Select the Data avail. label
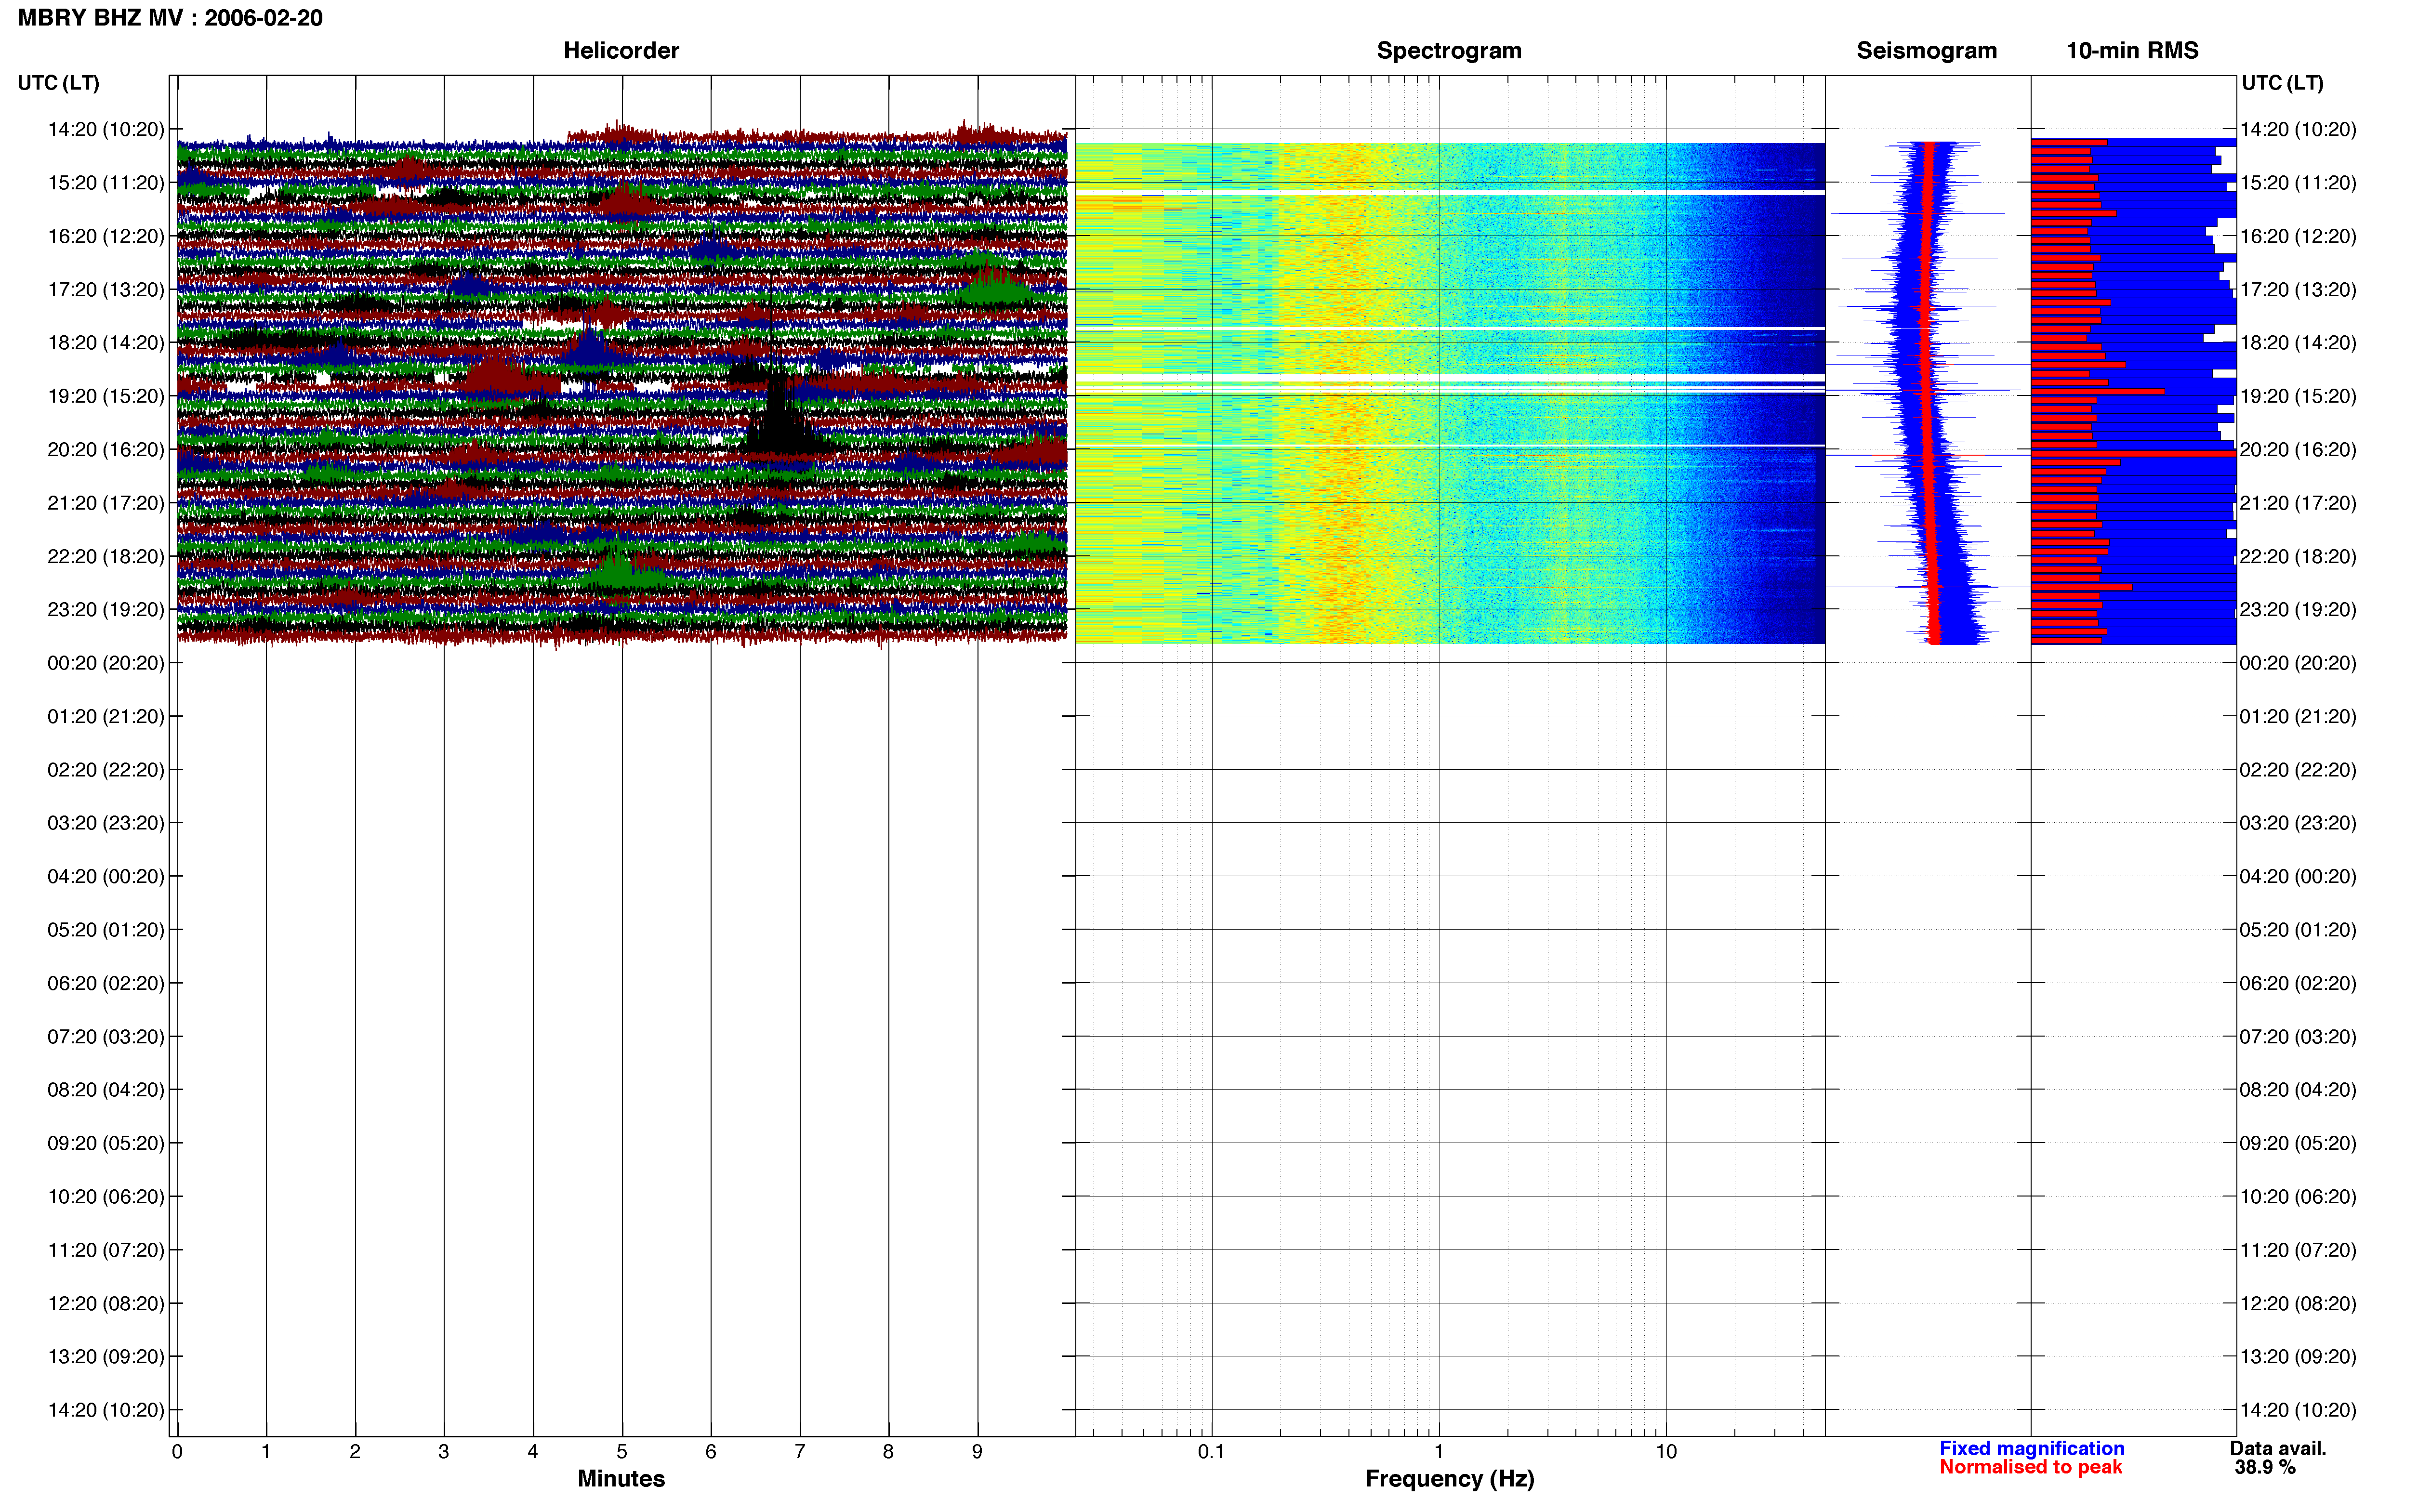The width and height of the screenshot is (2418, 1512). (x=2278, y=1448)
